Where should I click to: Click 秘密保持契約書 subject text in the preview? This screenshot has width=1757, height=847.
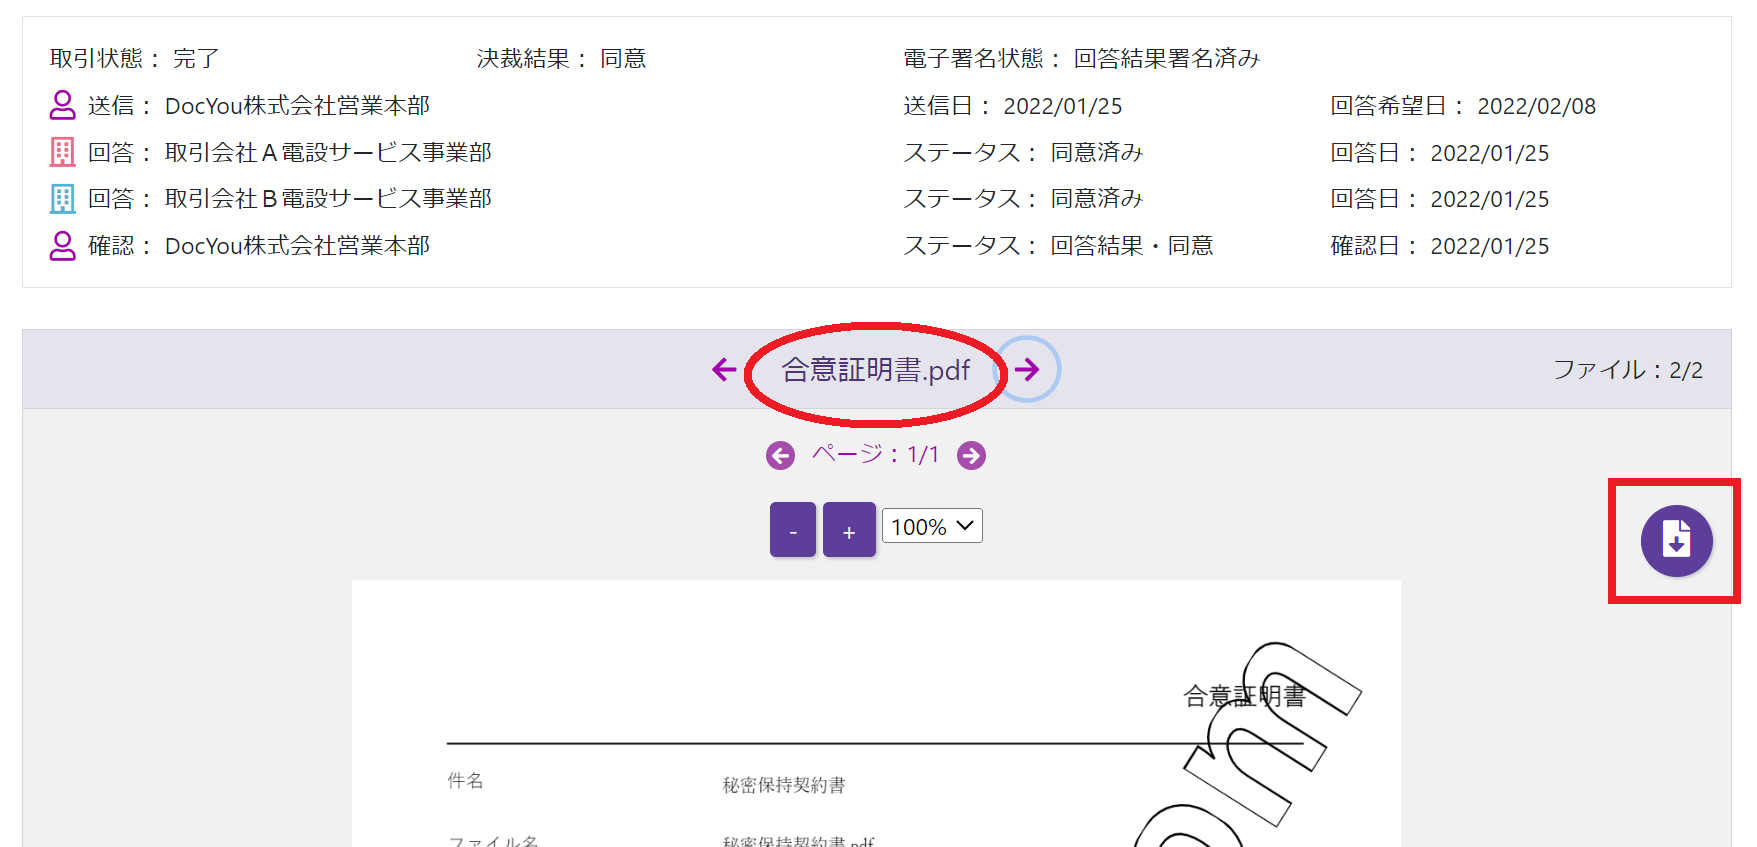tap(784, 785)
